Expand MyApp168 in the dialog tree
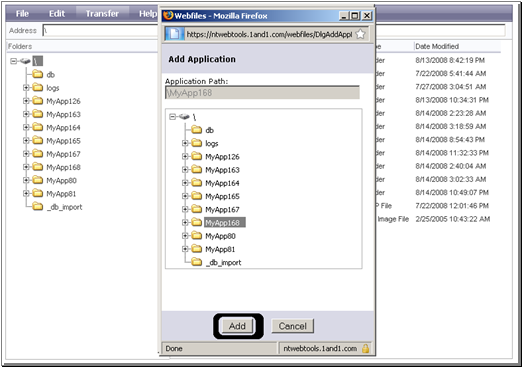Viewport: 522px width, 367px height. [x=185, y=222]
